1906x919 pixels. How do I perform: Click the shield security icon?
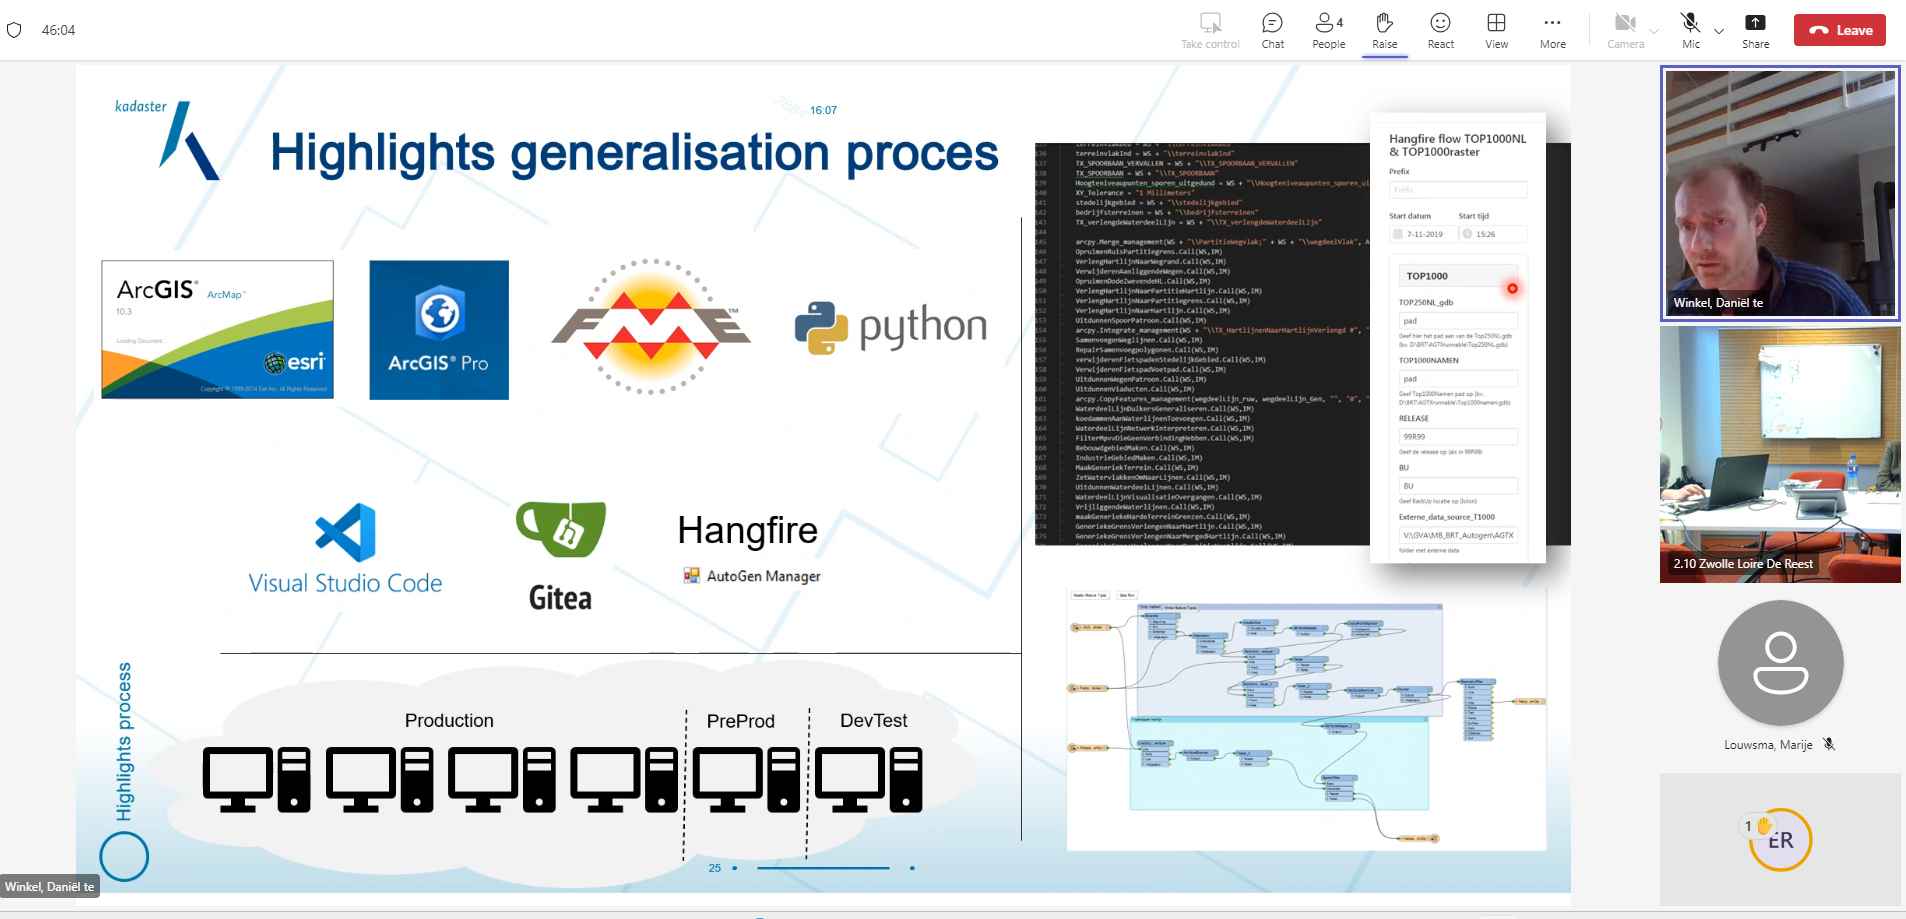tap(14, 30)
